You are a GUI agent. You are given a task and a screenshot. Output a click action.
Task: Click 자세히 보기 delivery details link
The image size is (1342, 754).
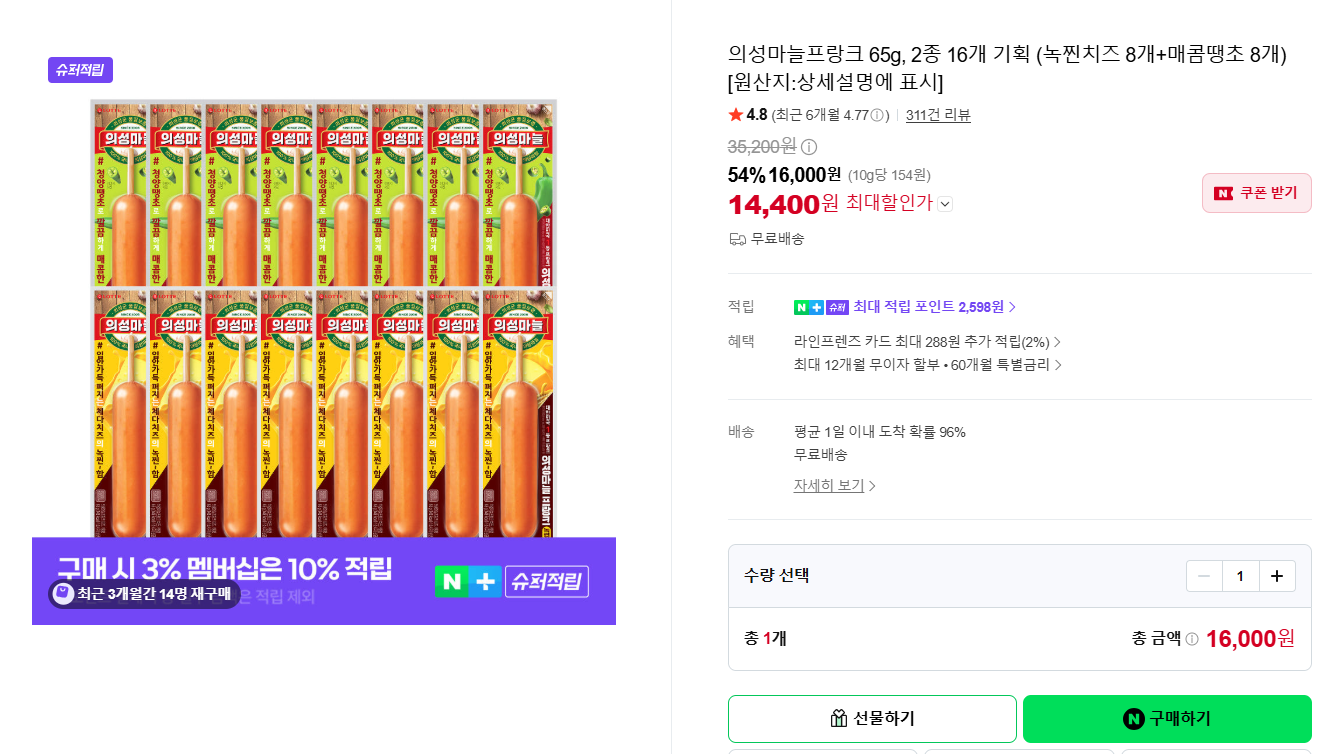coord(835,486)
